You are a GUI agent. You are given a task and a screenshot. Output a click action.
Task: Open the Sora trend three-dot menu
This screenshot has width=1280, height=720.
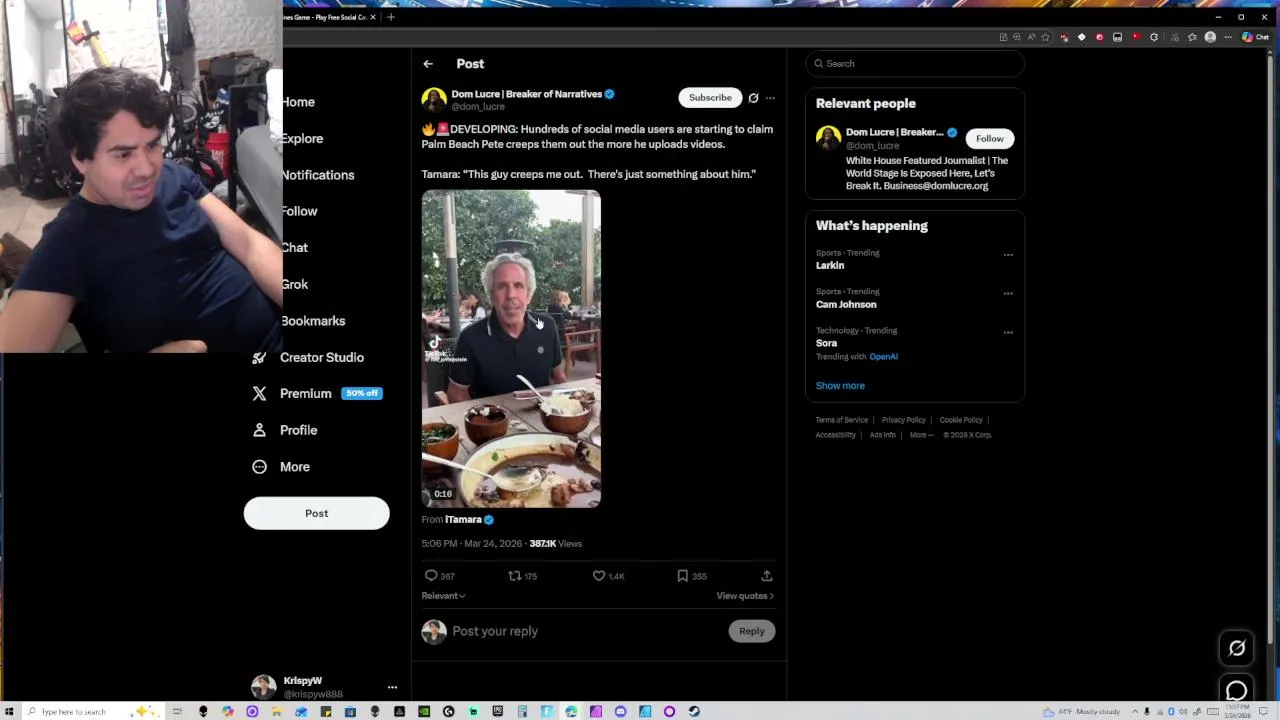(1008, 333)
